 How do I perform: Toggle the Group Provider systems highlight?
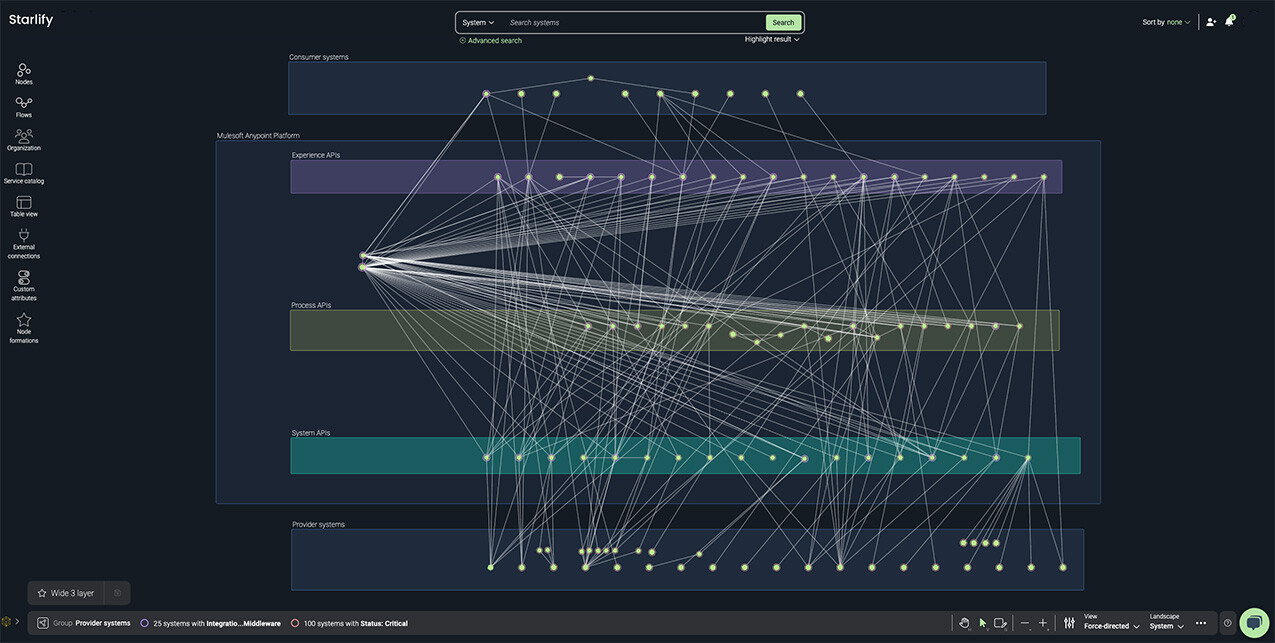84,623
